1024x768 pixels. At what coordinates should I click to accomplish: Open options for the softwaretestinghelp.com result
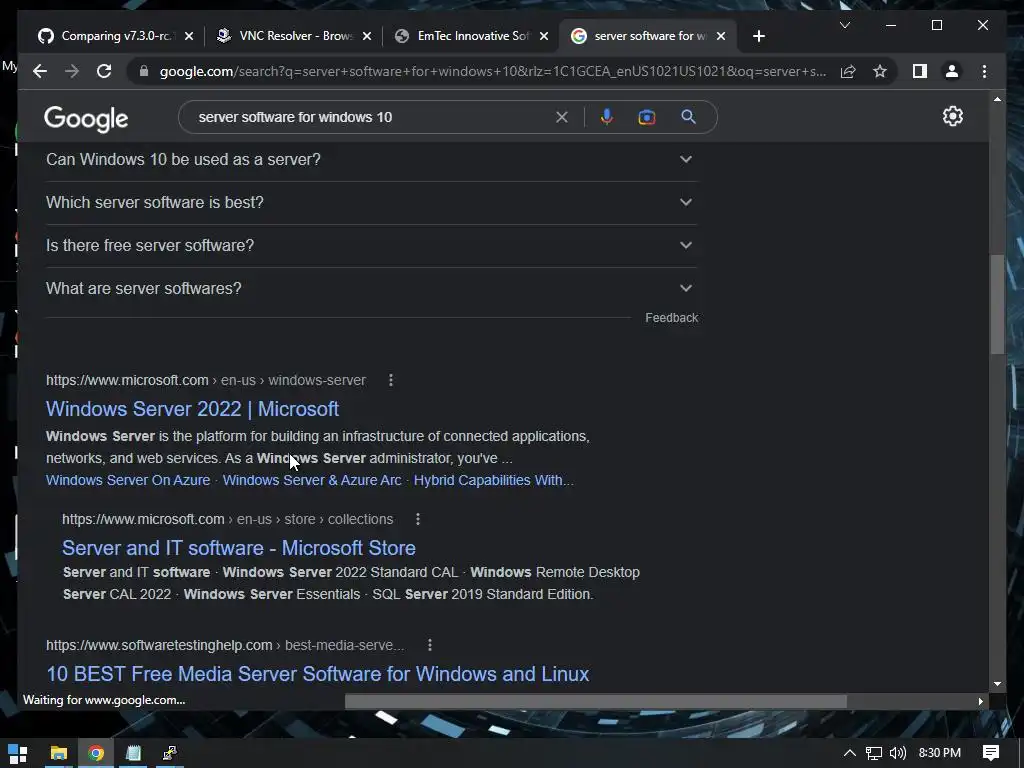[430, 645]
